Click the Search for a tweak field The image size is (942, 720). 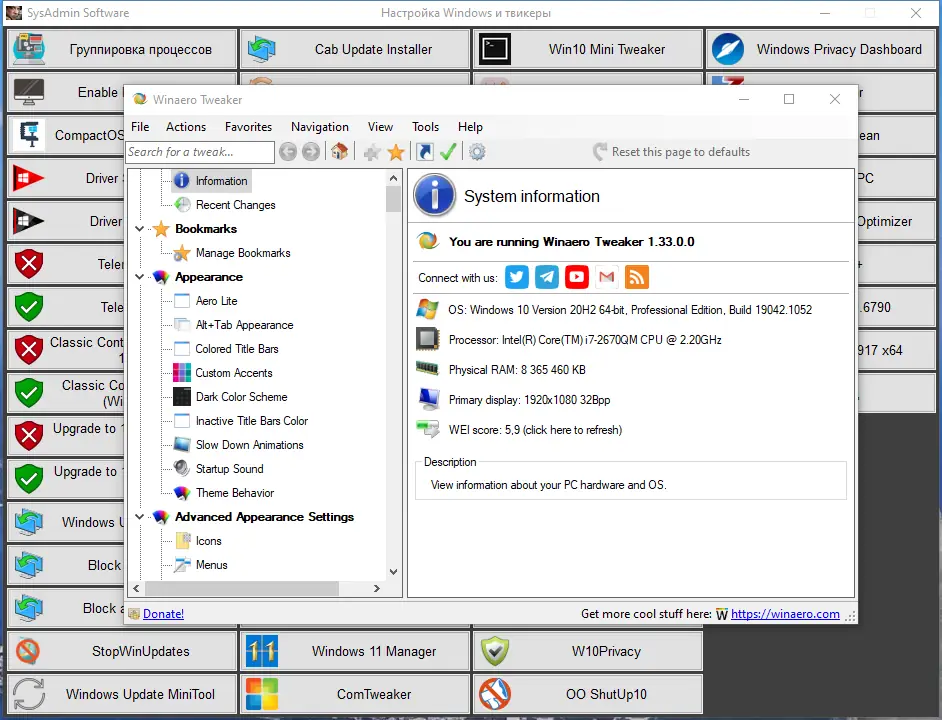200,152
